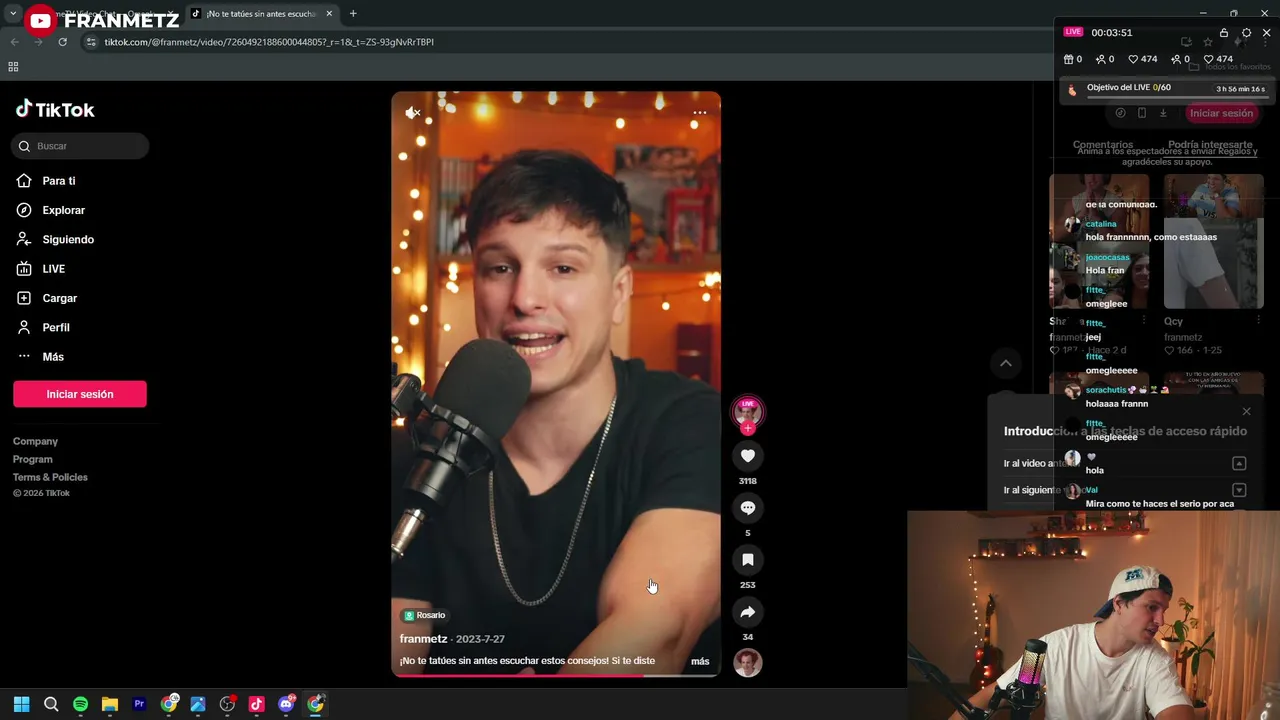Open OBS Studio from the taskbar

point(227,704)
